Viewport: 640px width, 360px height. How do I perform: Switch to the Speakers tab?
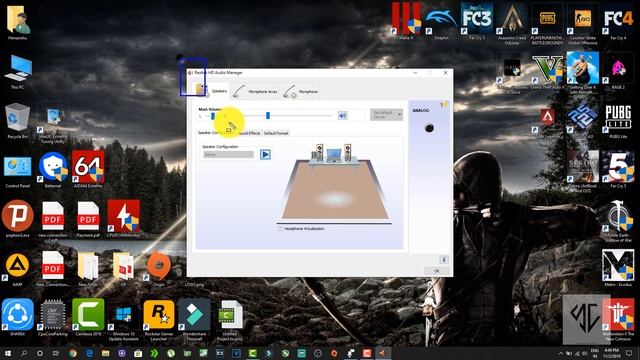[x=211, y=90]
